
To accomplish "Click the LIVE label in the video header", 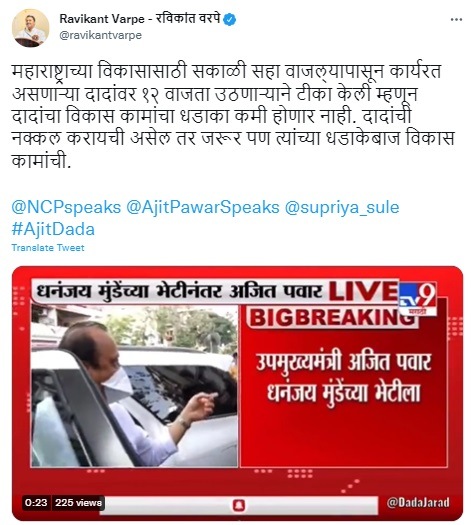I will 363,291.
